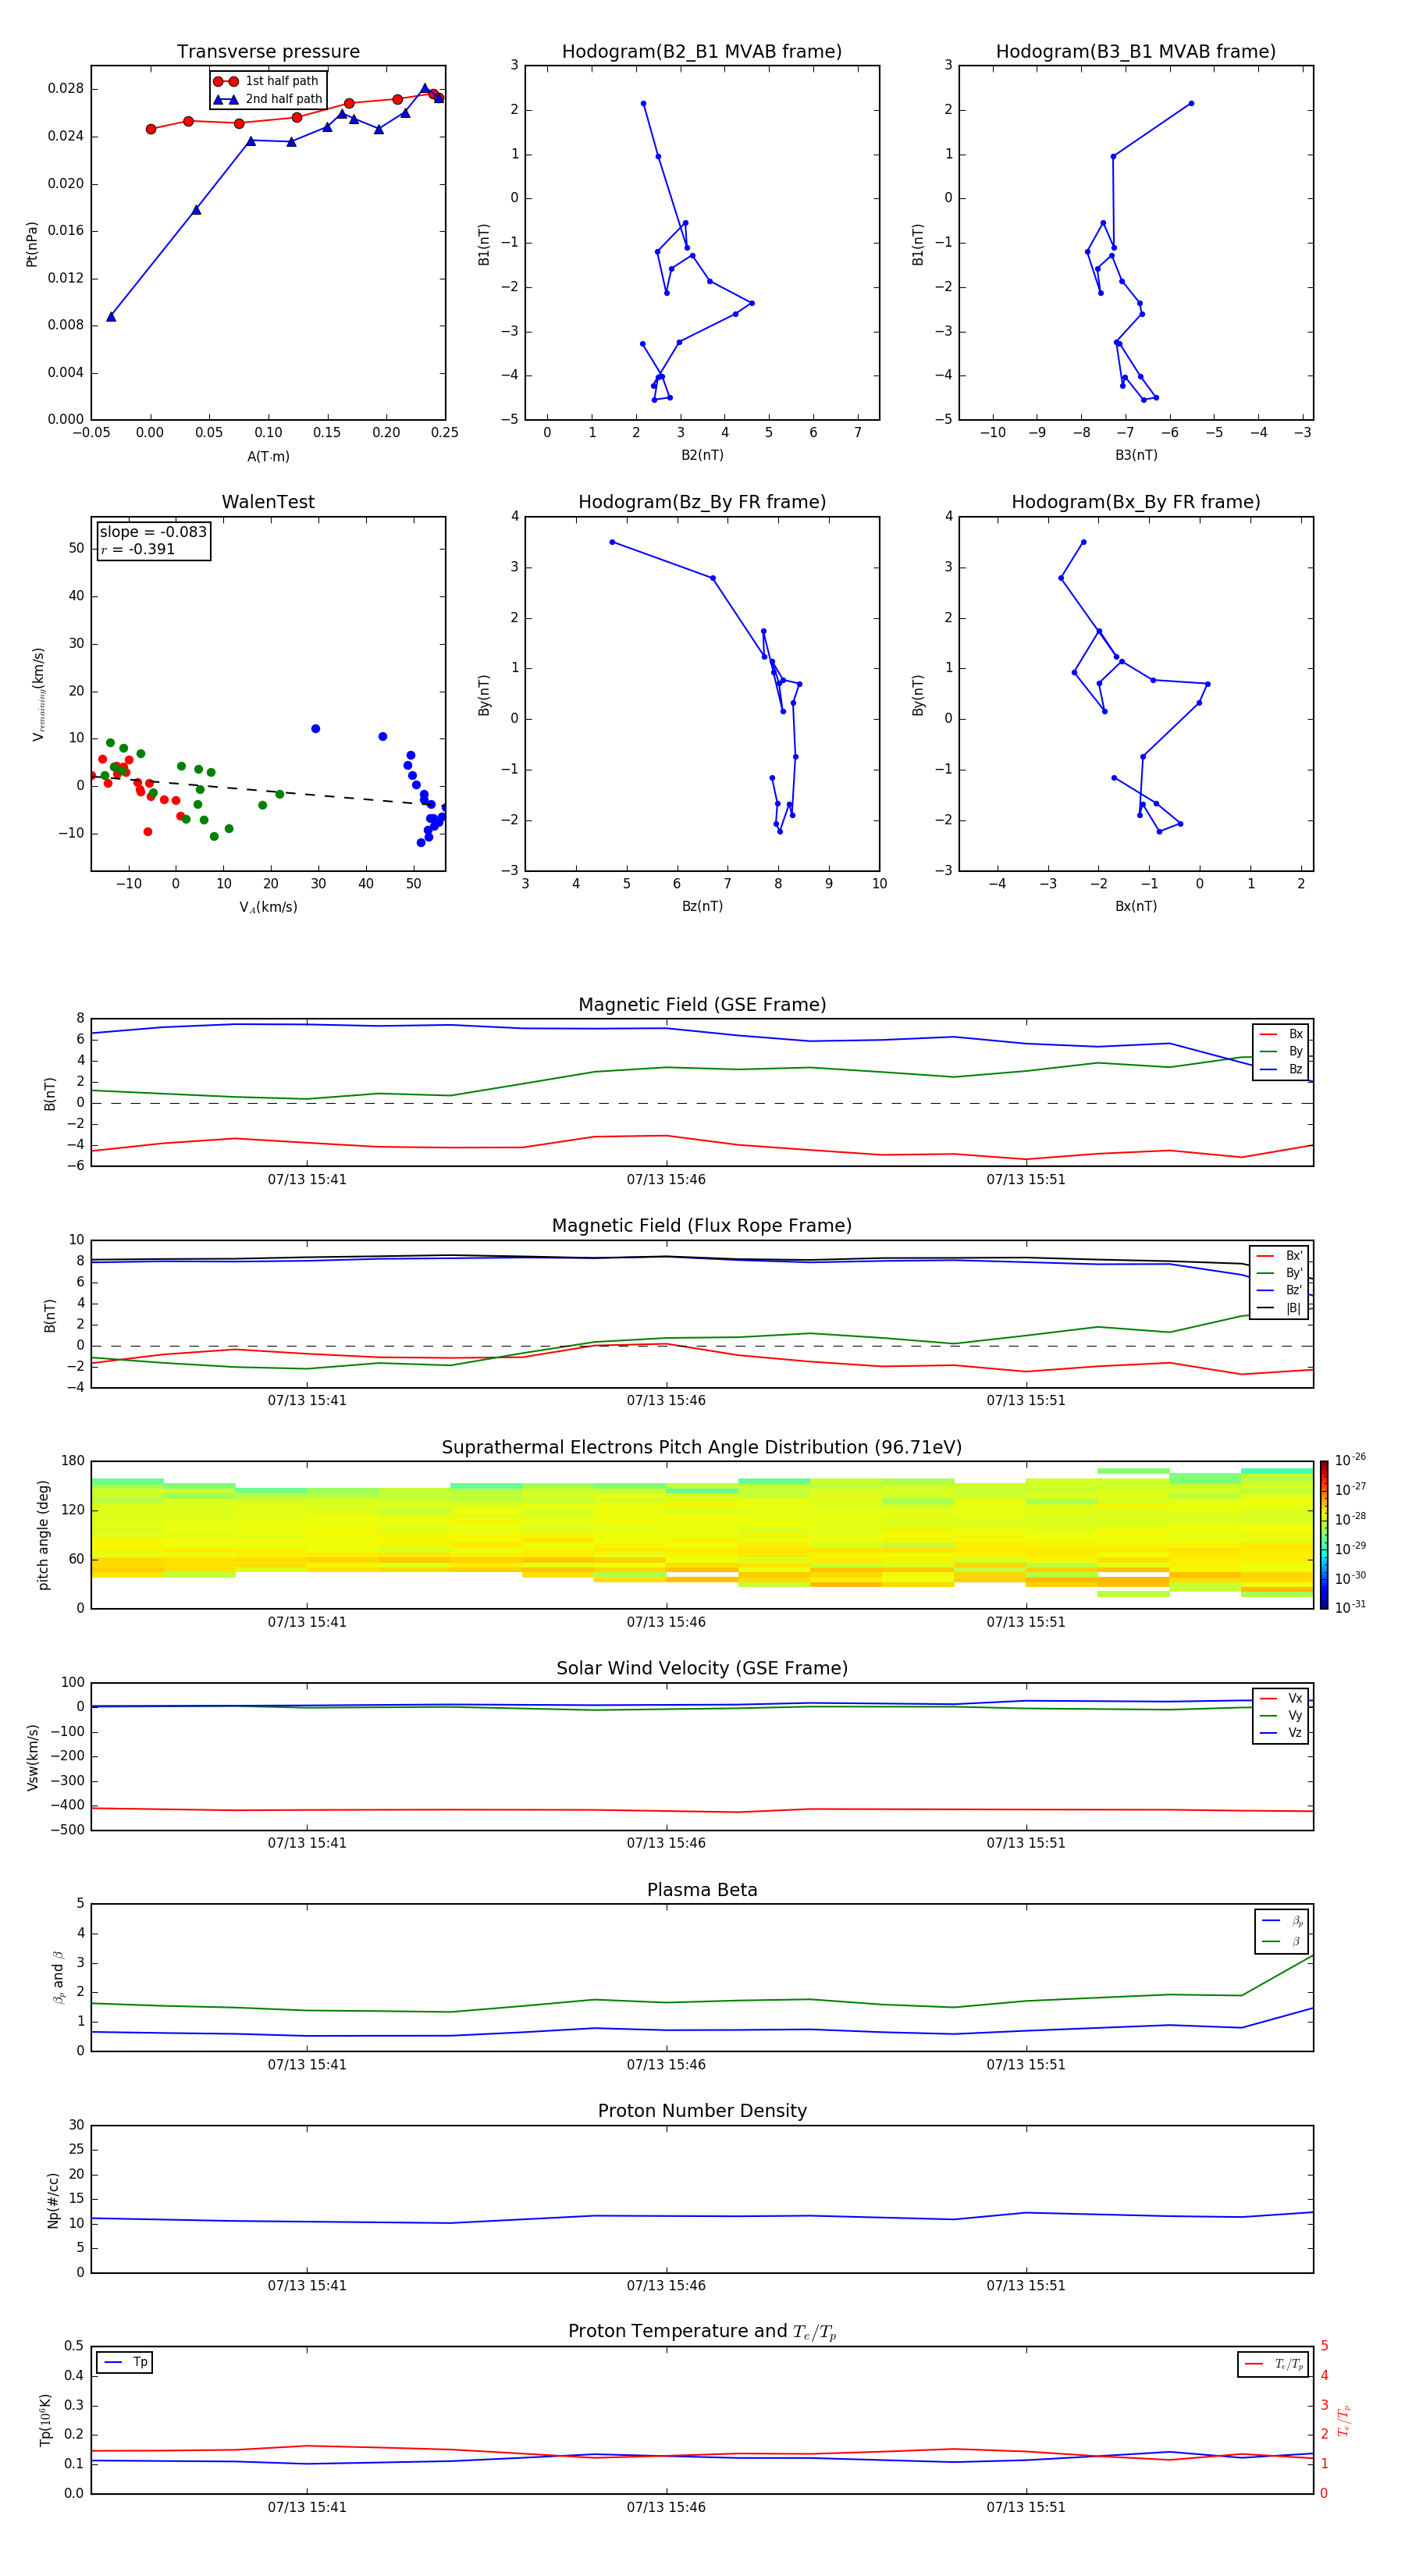Select the "Solar Wind Velocity (GSE Frame)" title

702,1669
